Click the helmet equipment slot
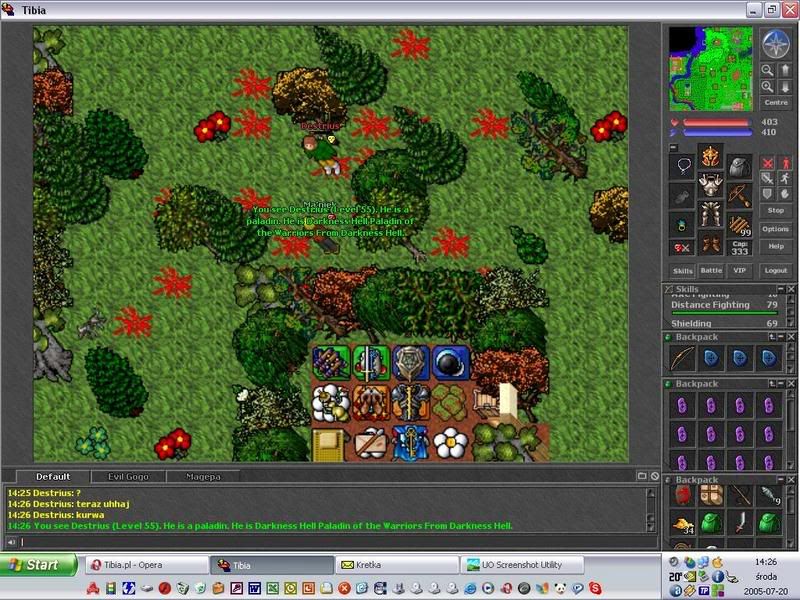This screenshot has height=600, width=800. point(710,157)
